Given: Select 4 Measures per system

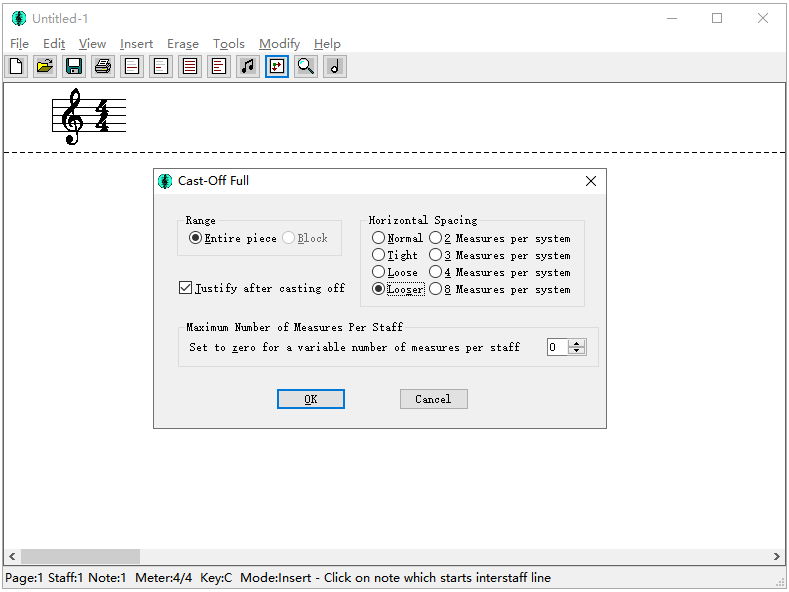Looking at the screenshot, I should (500, 272).
